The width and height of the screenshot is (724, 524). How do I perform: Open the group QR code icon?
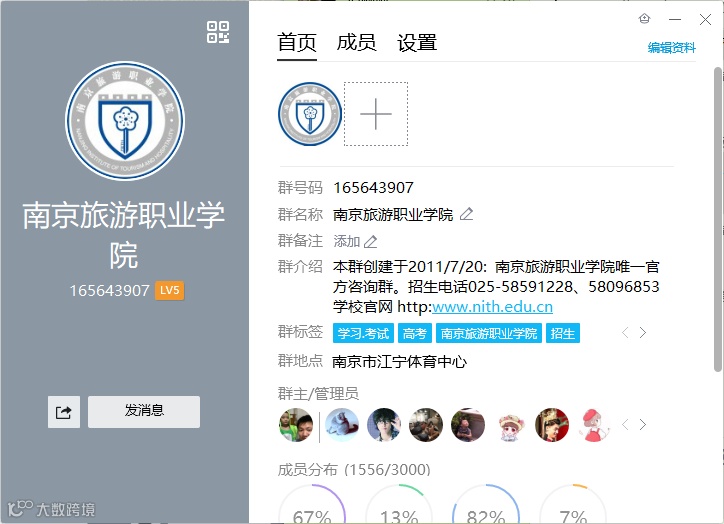218,32
